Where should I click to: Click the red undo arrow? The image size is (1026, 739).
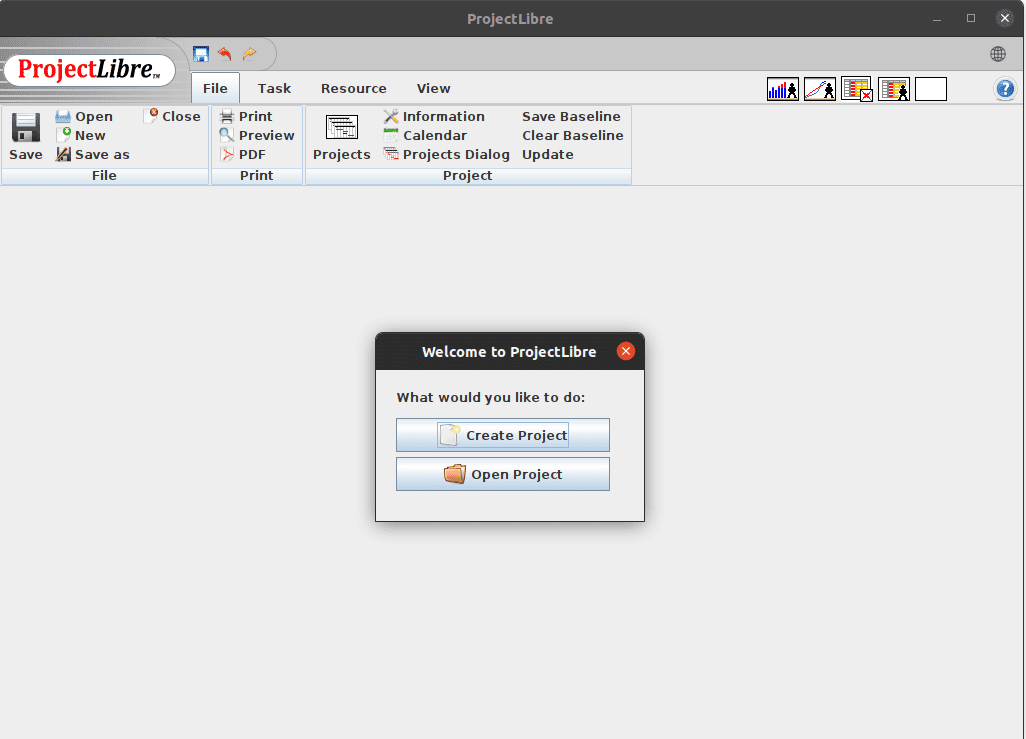tap(225, 54)
